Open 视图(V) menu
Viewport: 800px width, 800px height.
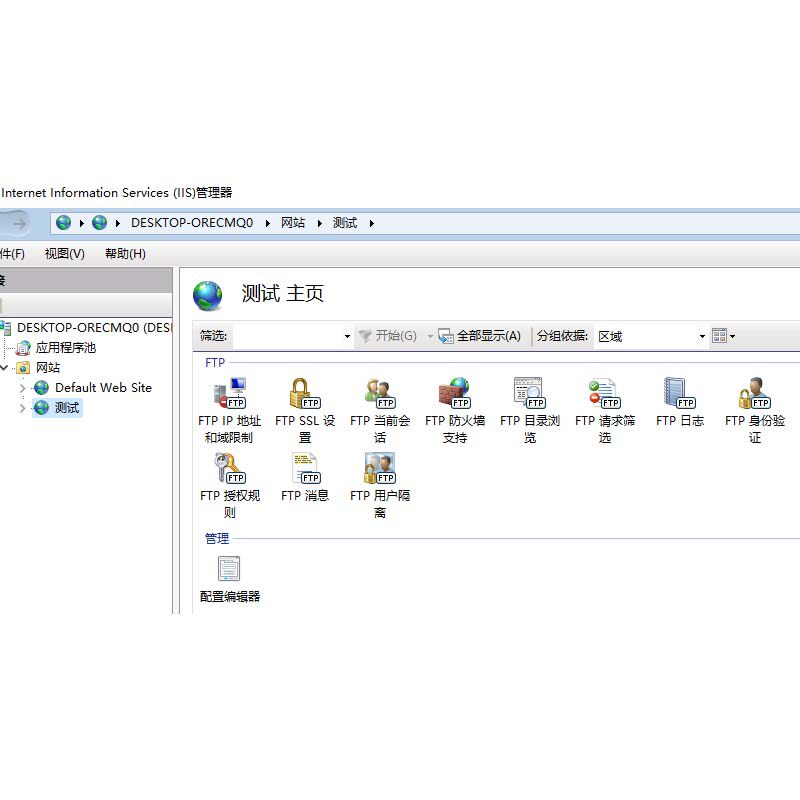[65, 254]
